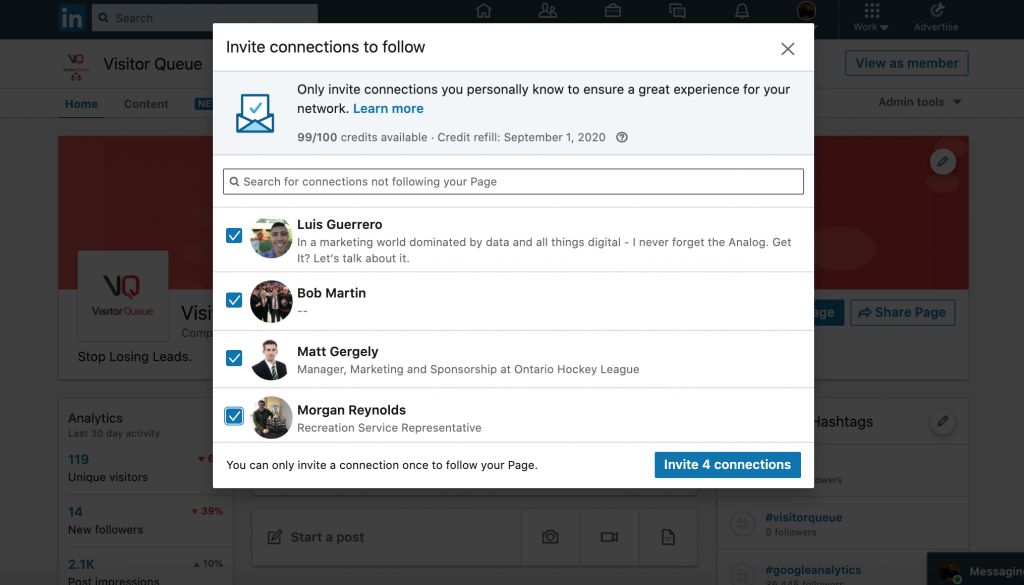Click the View as member button

(906, 63)
